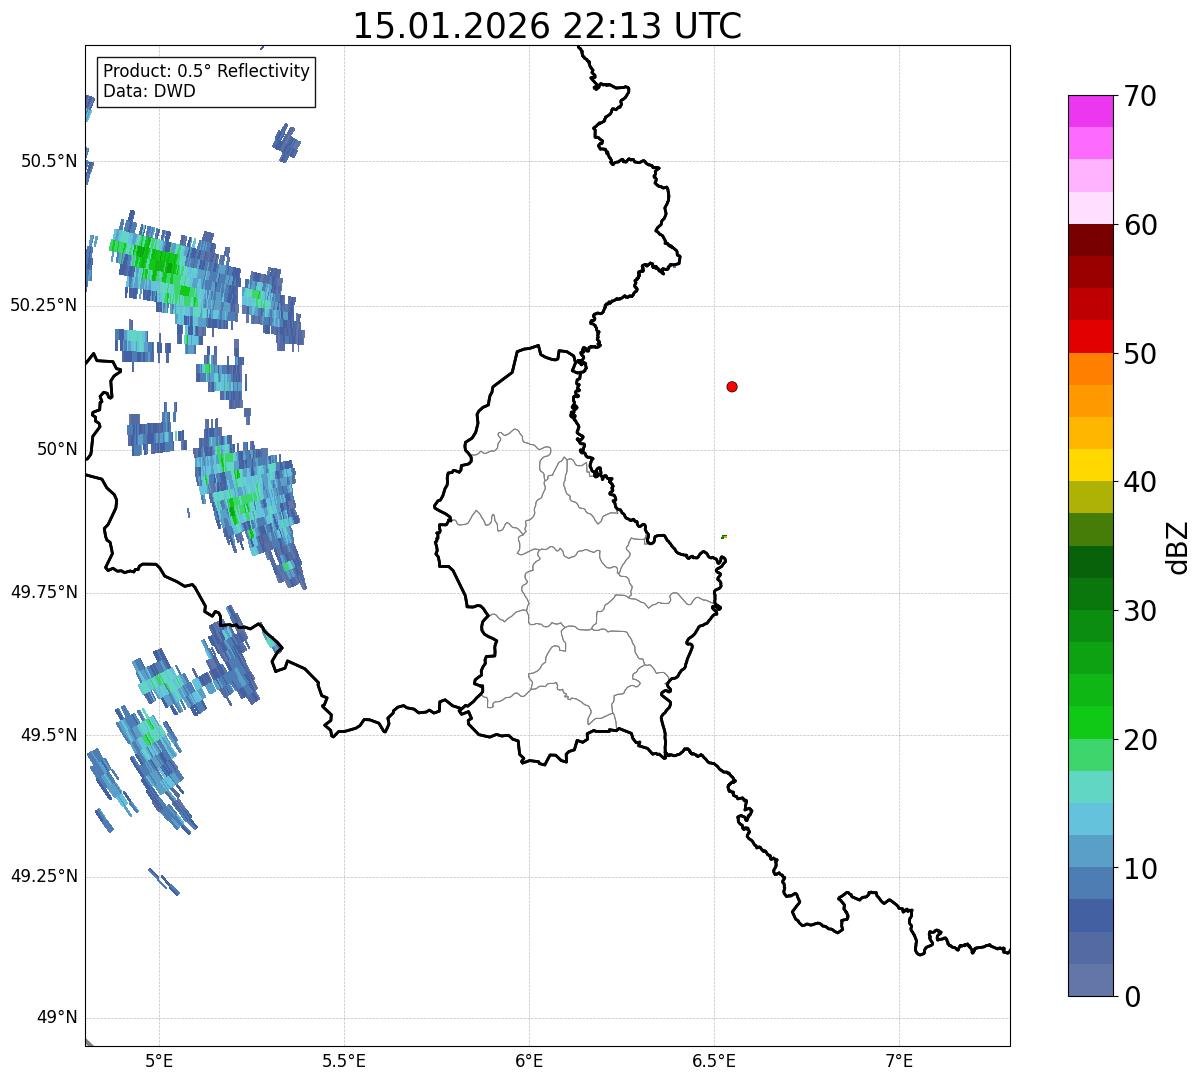
Task: Click the title text 15.01.2026 22:13 UTC
Action: click(x=547, y=26)
